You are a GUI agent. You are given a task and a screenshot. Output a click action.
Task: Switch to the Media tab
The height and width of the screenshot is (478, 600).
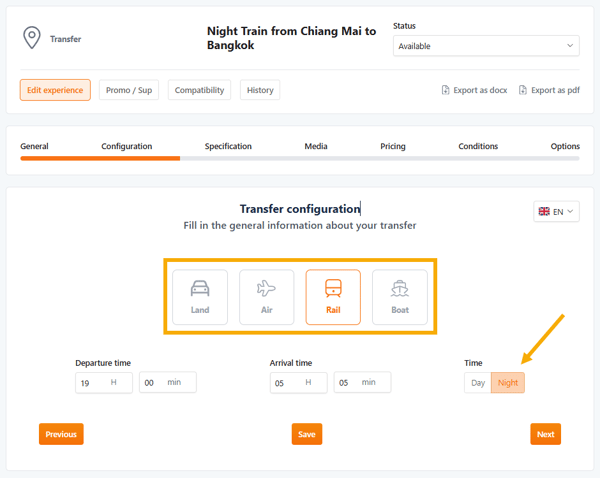[x=316, y=146]
